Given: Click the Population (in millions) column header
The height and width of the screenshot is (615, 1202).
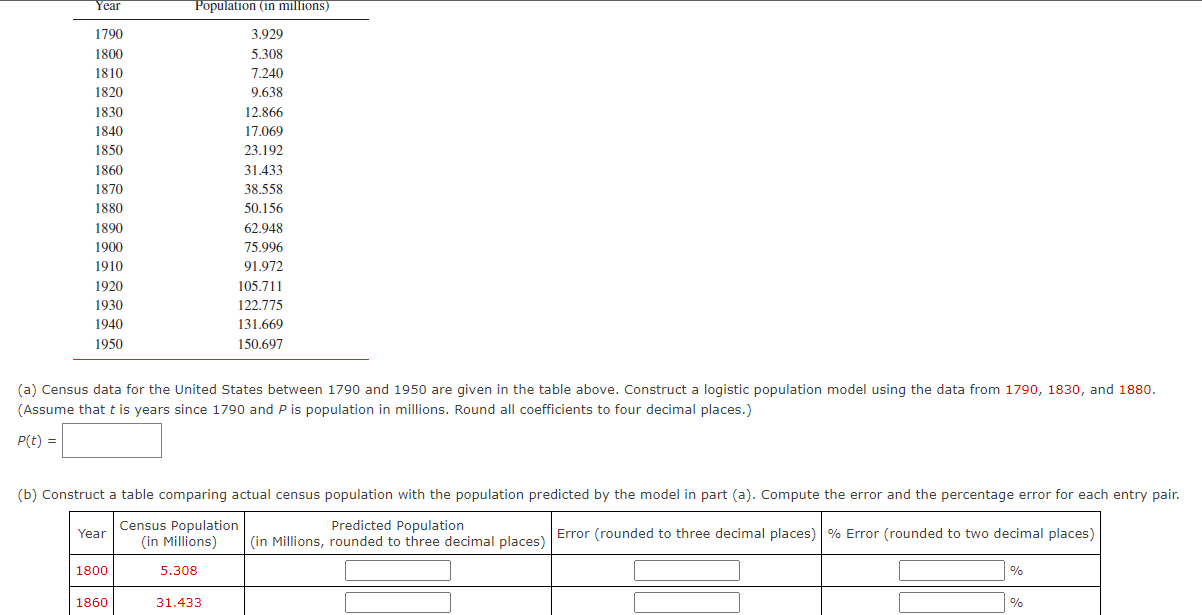Looking at the screenshot, I should [x=262, y=6].
